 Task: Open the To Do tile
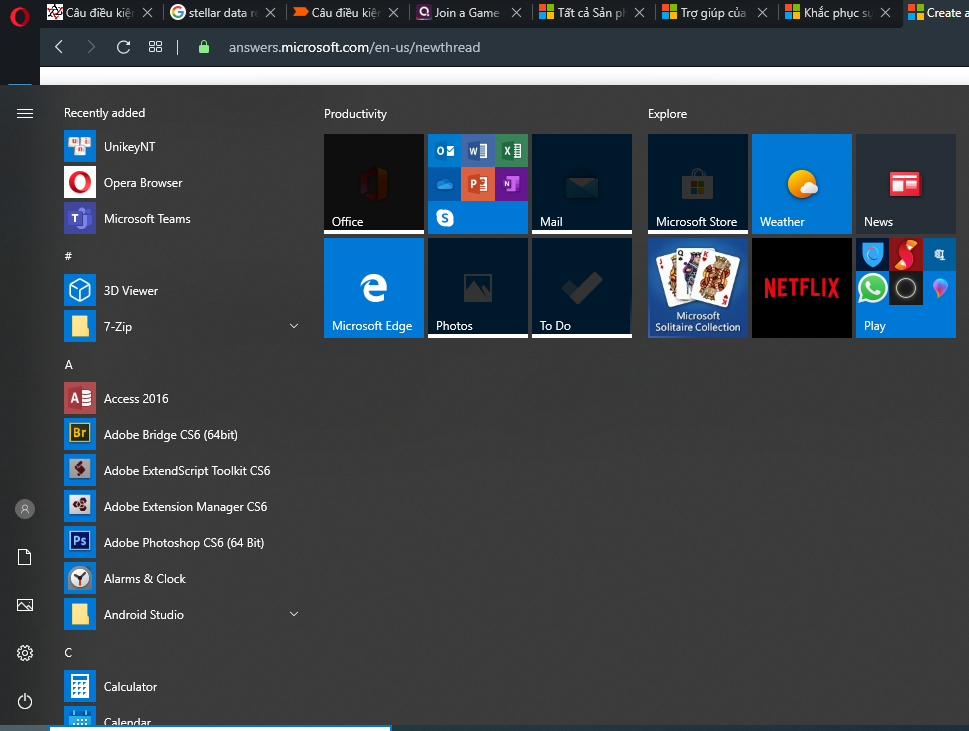coord(582,288)
